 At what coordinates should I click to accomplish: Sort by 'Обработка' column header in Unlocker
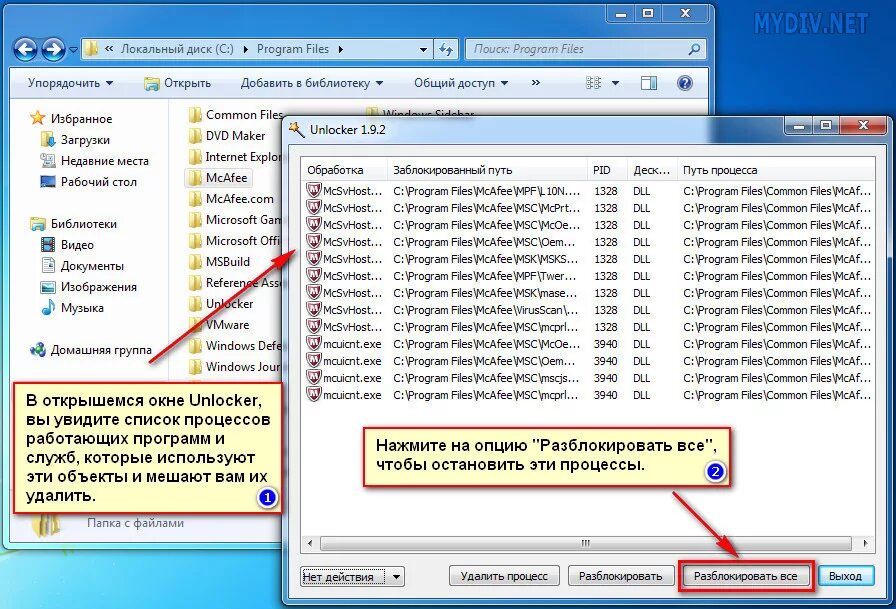click(344, 170)
